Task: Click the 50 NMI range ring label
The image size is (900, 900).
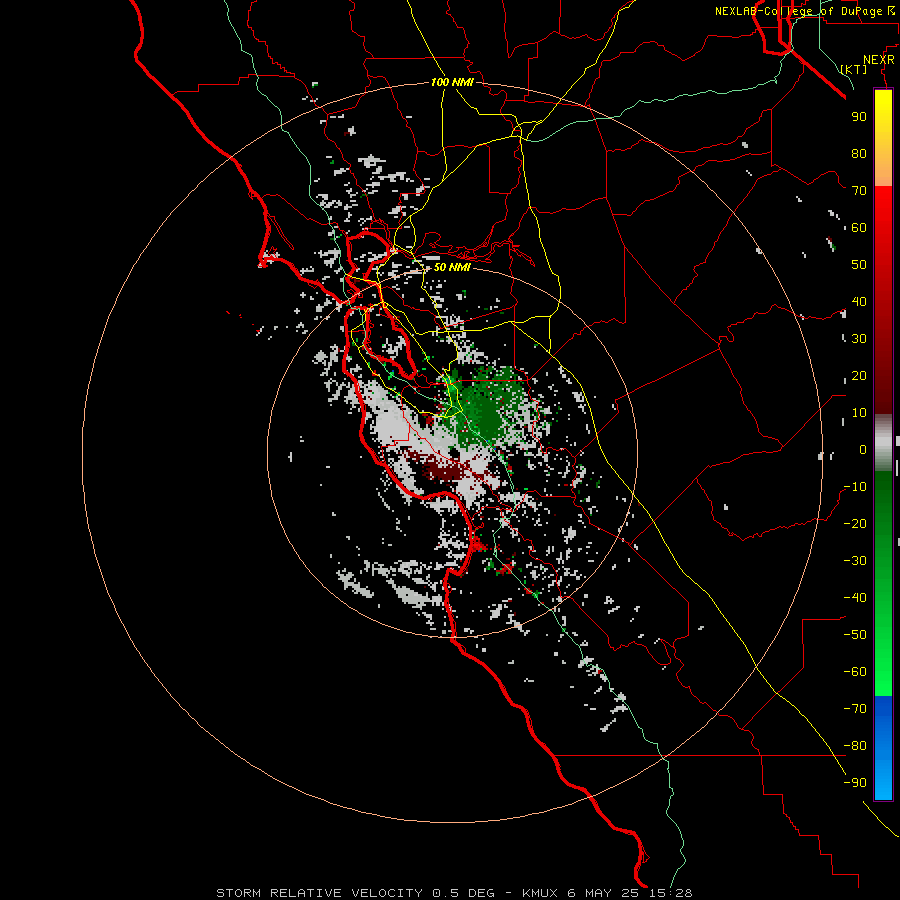Action: 452,267
